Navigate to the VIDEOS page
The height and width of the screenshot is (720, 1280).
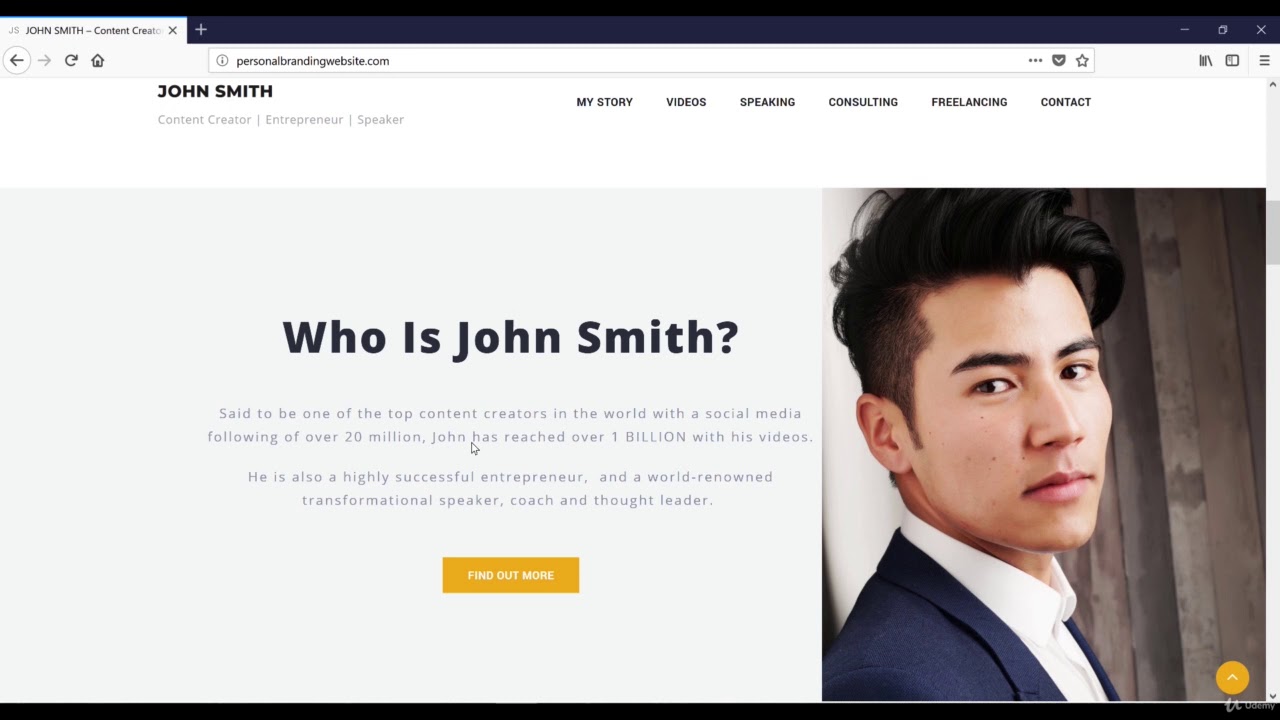click(686, 102)
